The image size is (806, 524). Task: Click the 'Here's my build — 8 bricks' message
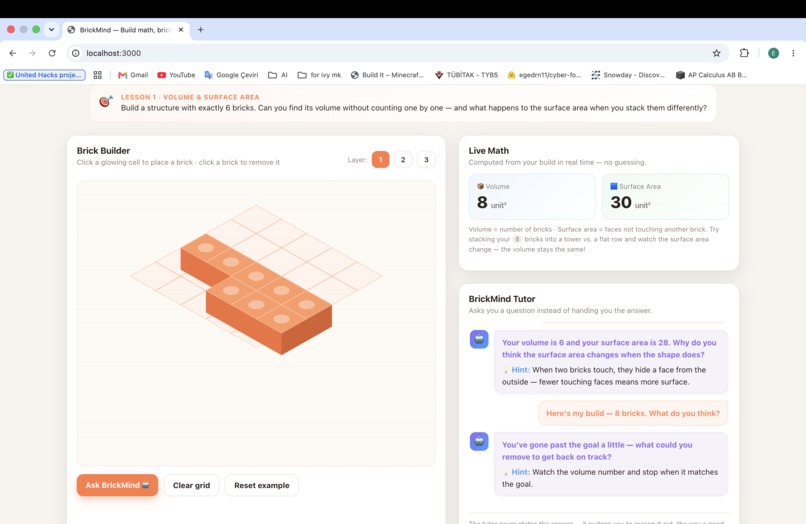tap(633, 413)
